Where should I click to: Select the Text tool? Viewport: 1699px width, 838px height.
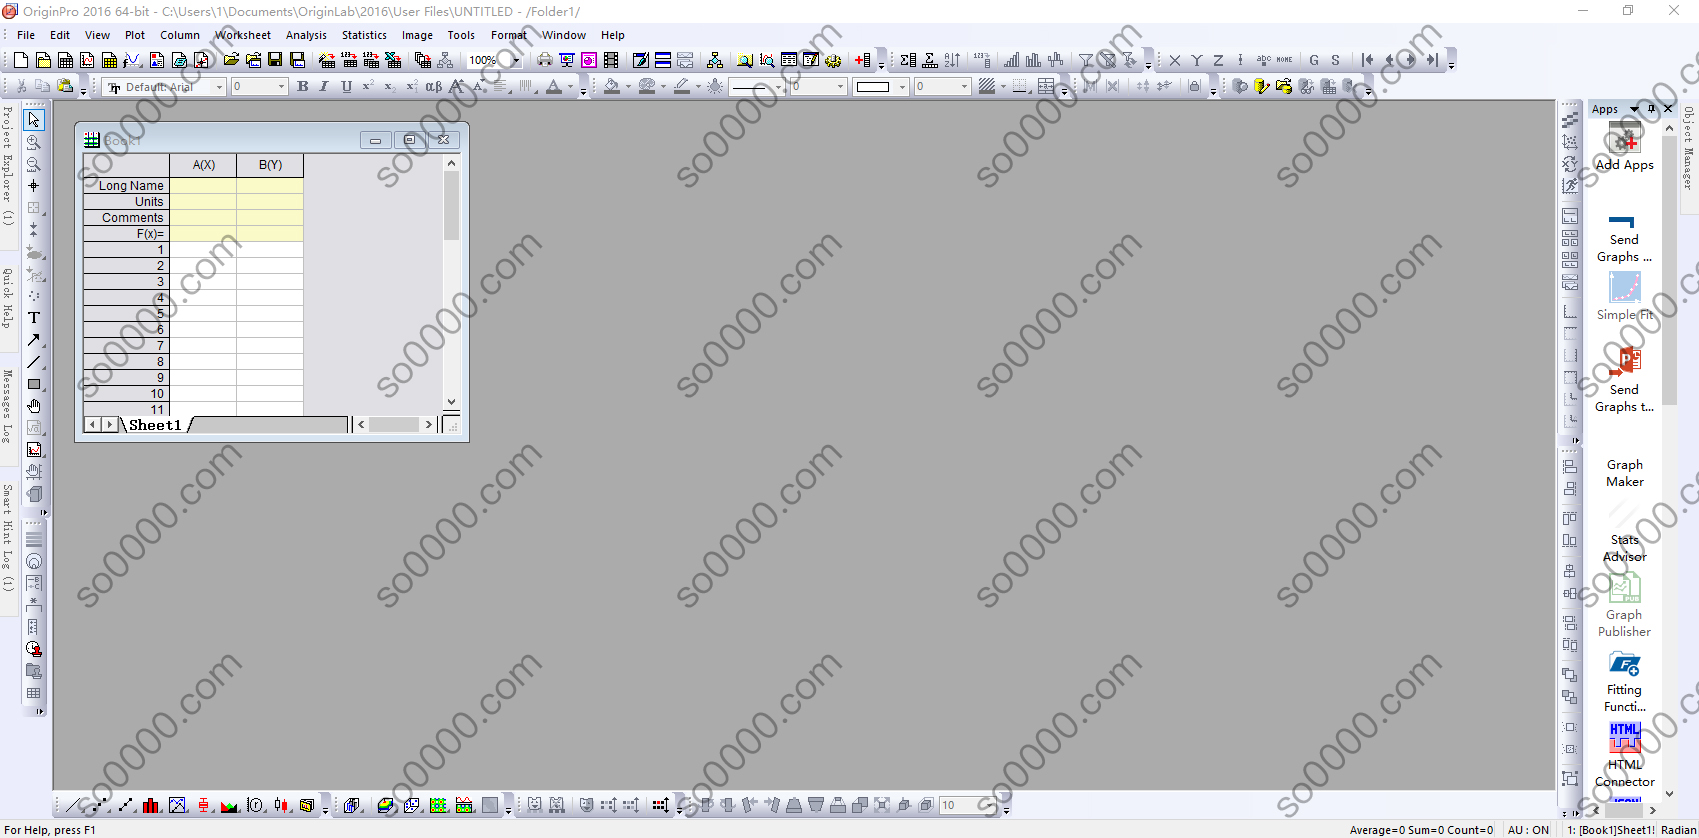point(34,318)
